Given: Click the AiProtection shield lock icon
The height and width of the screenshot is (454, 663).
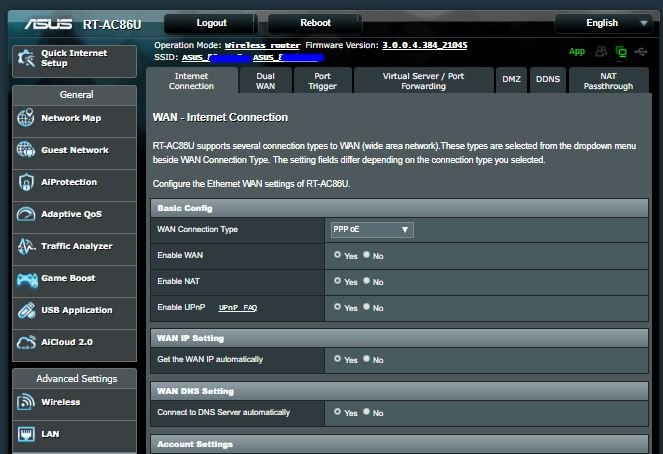Looking at the screenshot, I should [26, 182].
